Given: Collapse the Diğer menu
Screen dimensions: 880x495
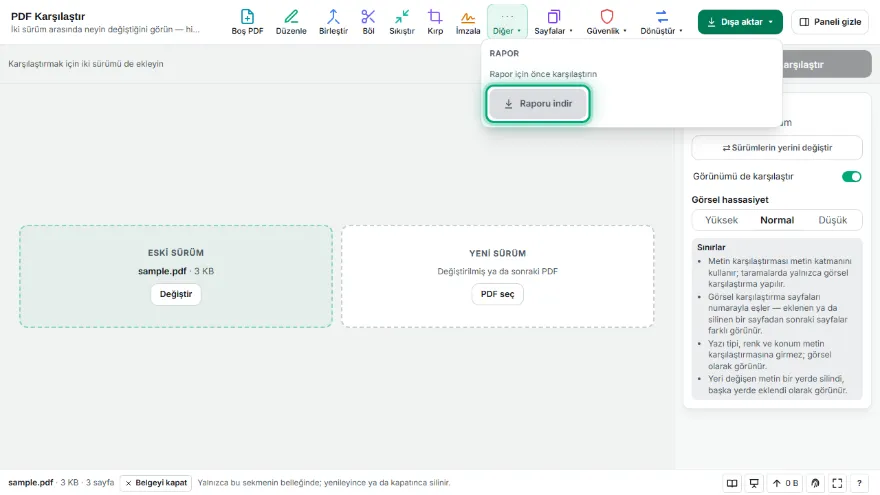Looking at the screenshot, I should point(507,22).
